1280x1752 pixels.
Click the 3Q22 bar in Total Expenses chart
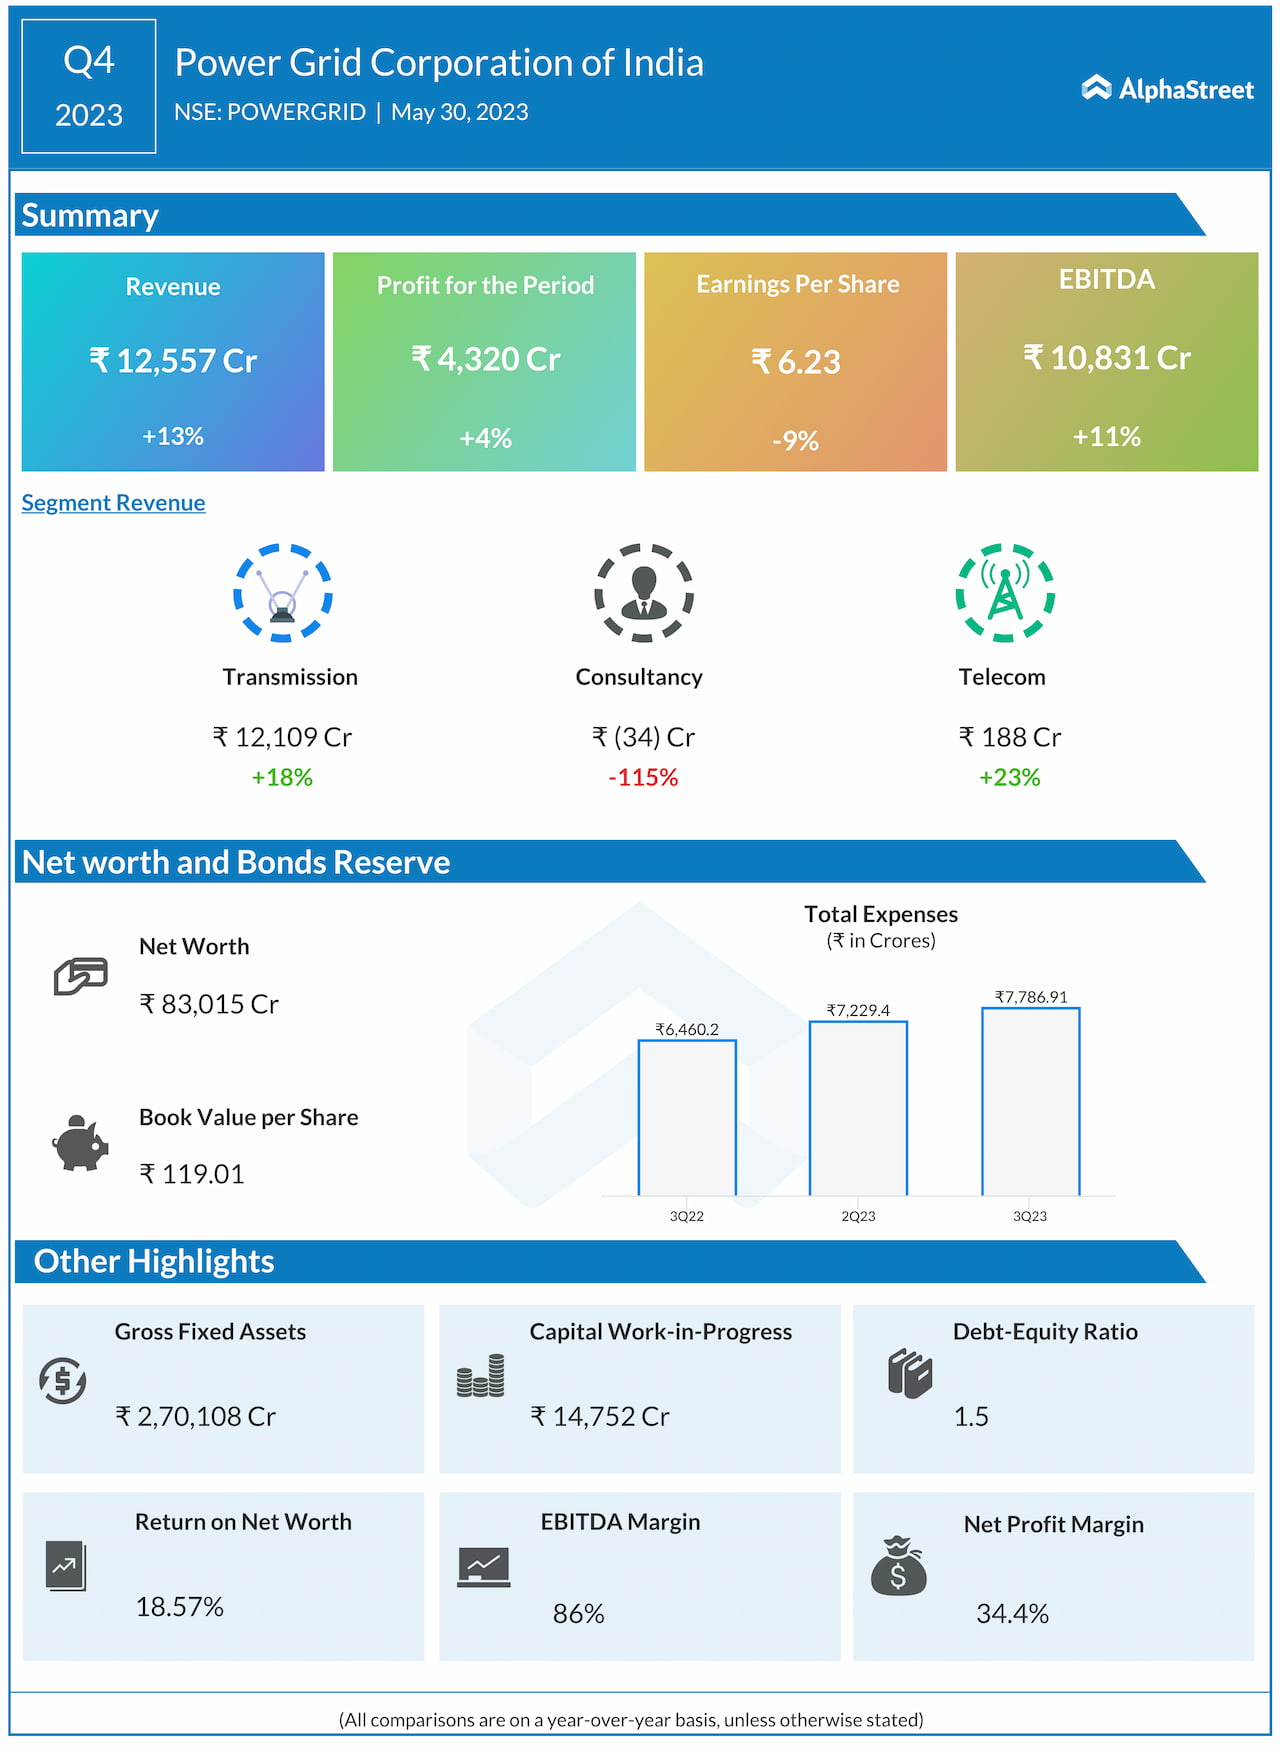(x=687, y=1118)
